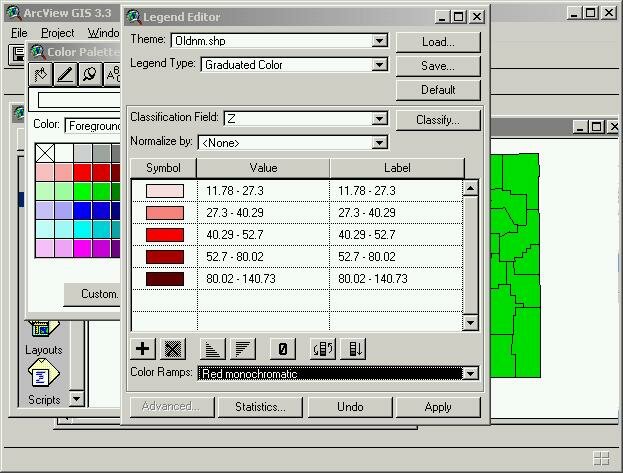Open the Color Ramps dropdown
Viewport: 623px width, 473px height.
pos(470,374)
